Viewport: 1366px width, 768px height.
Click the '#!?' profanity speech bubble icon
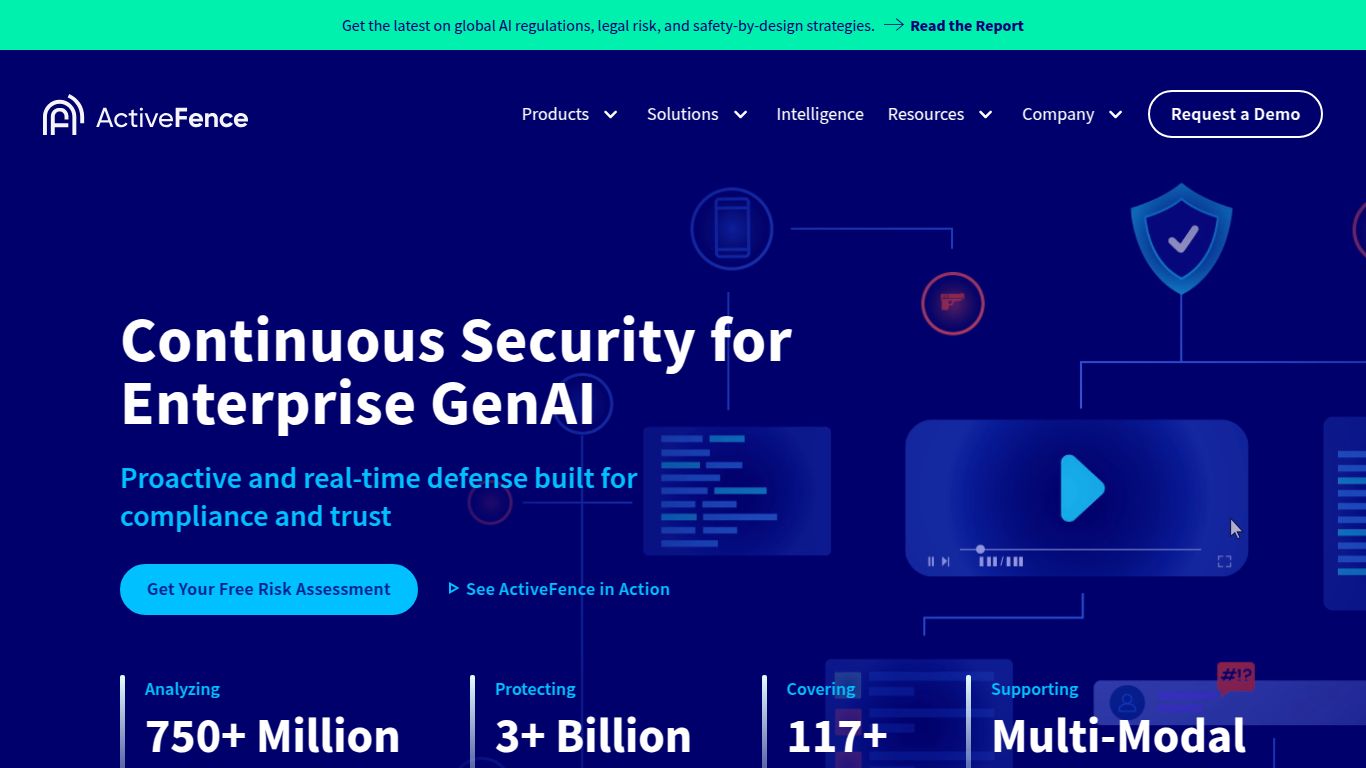click(1237, 678)
